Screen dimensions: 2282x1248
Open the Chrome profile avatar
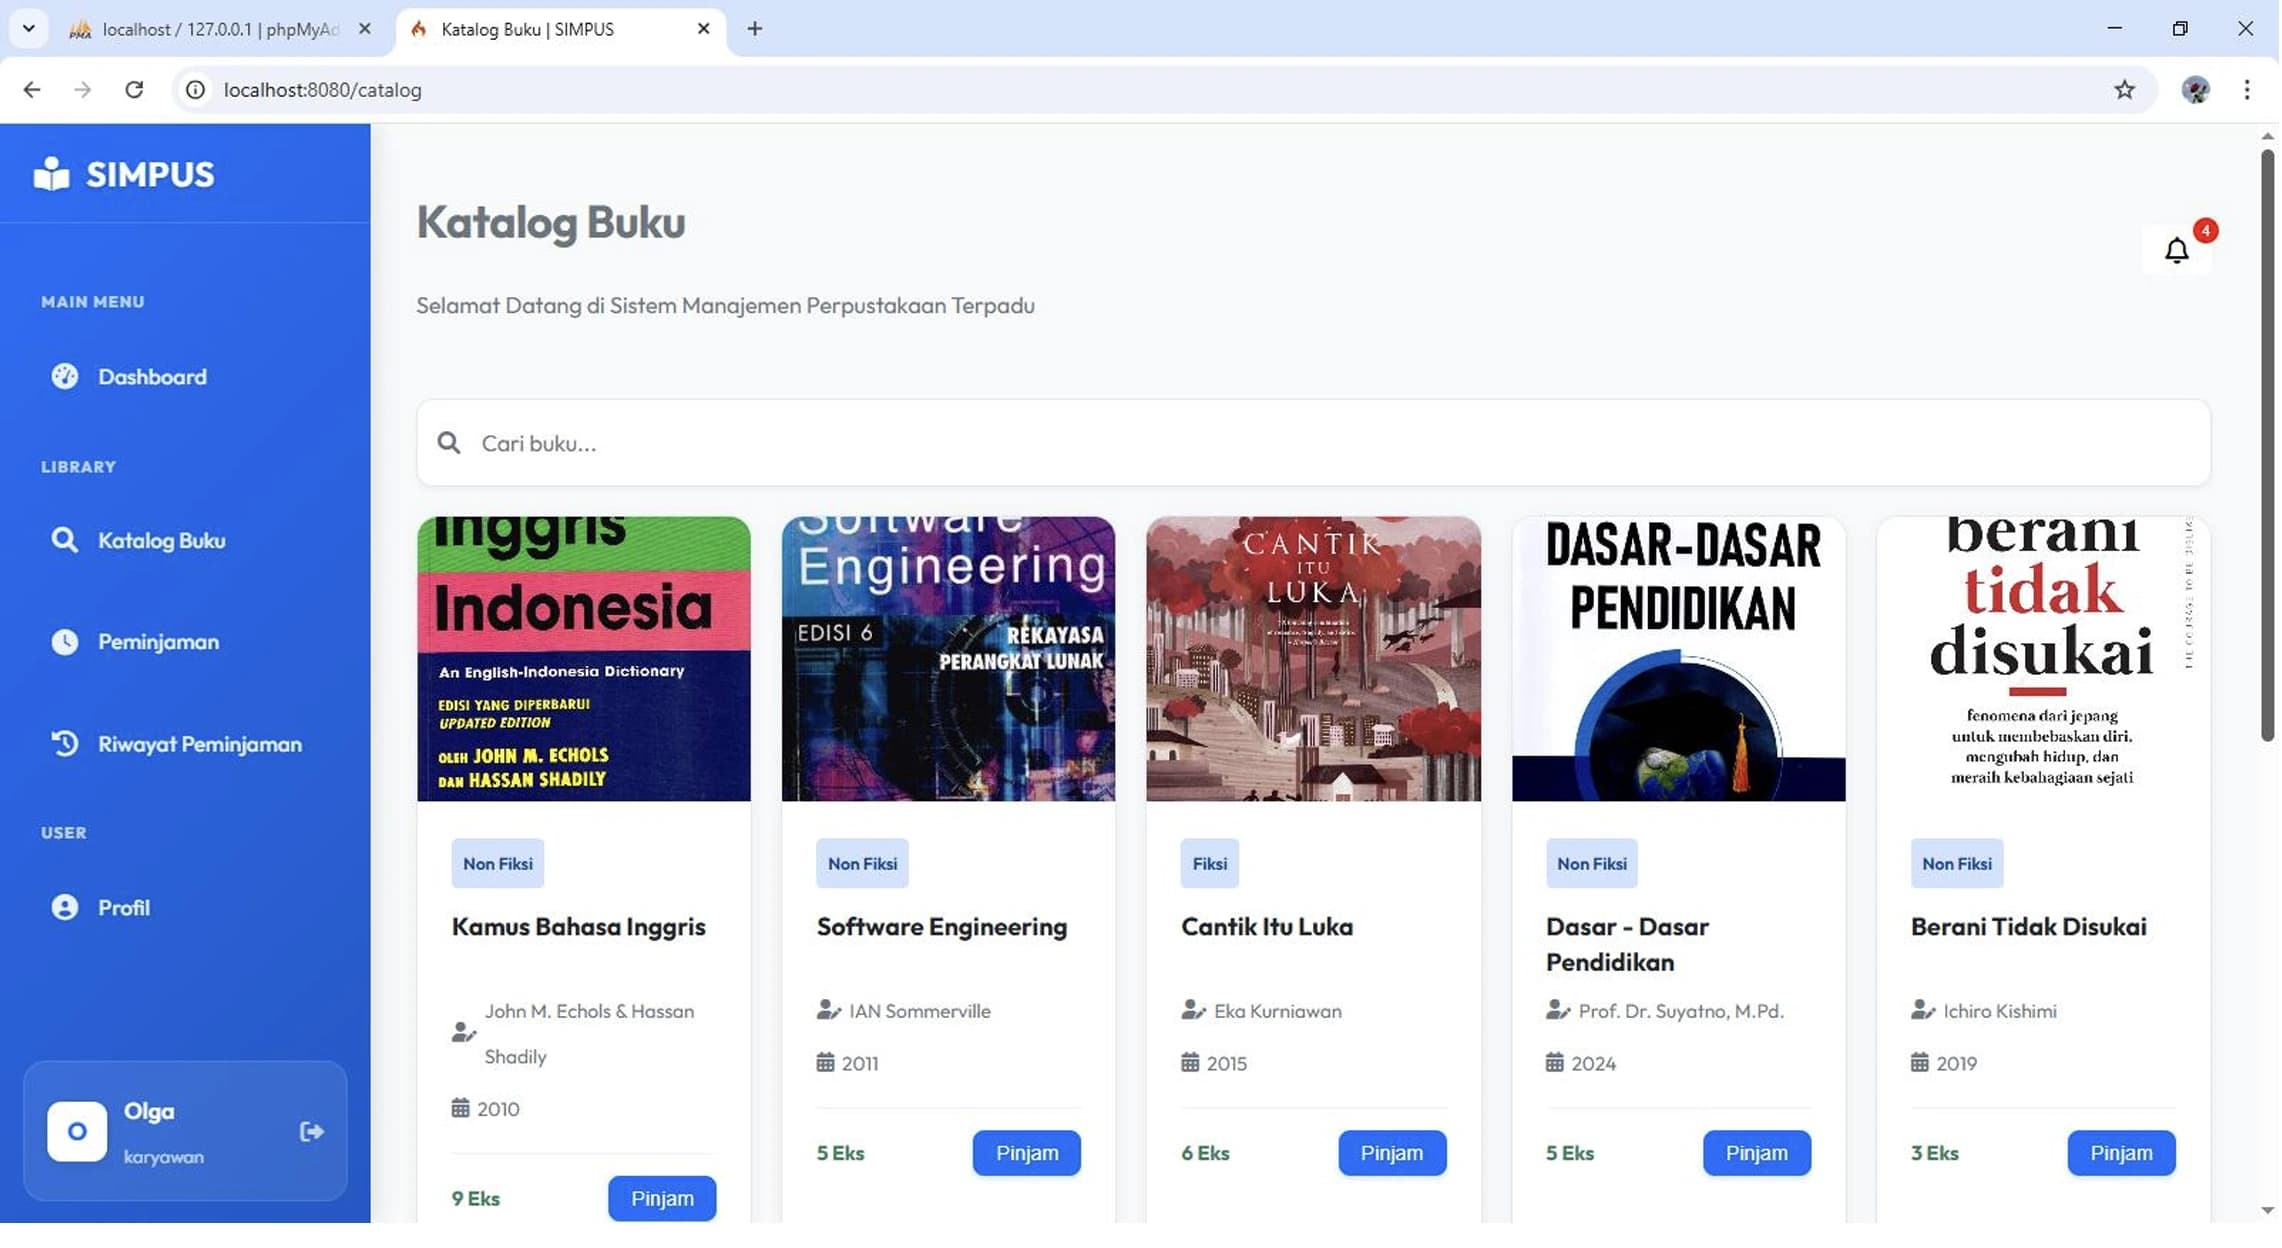(x=2195, y=90)
